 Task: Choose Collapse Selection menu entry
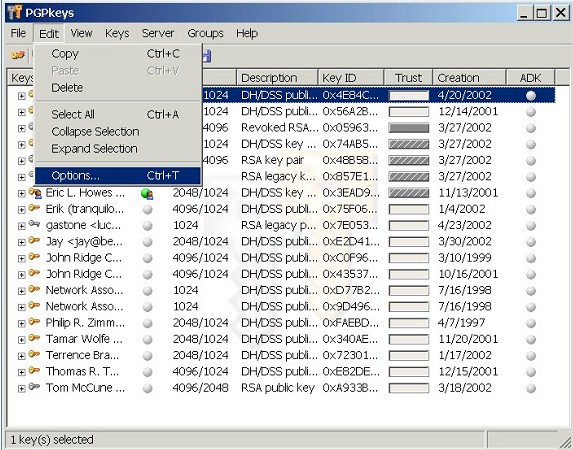point(118,132)
